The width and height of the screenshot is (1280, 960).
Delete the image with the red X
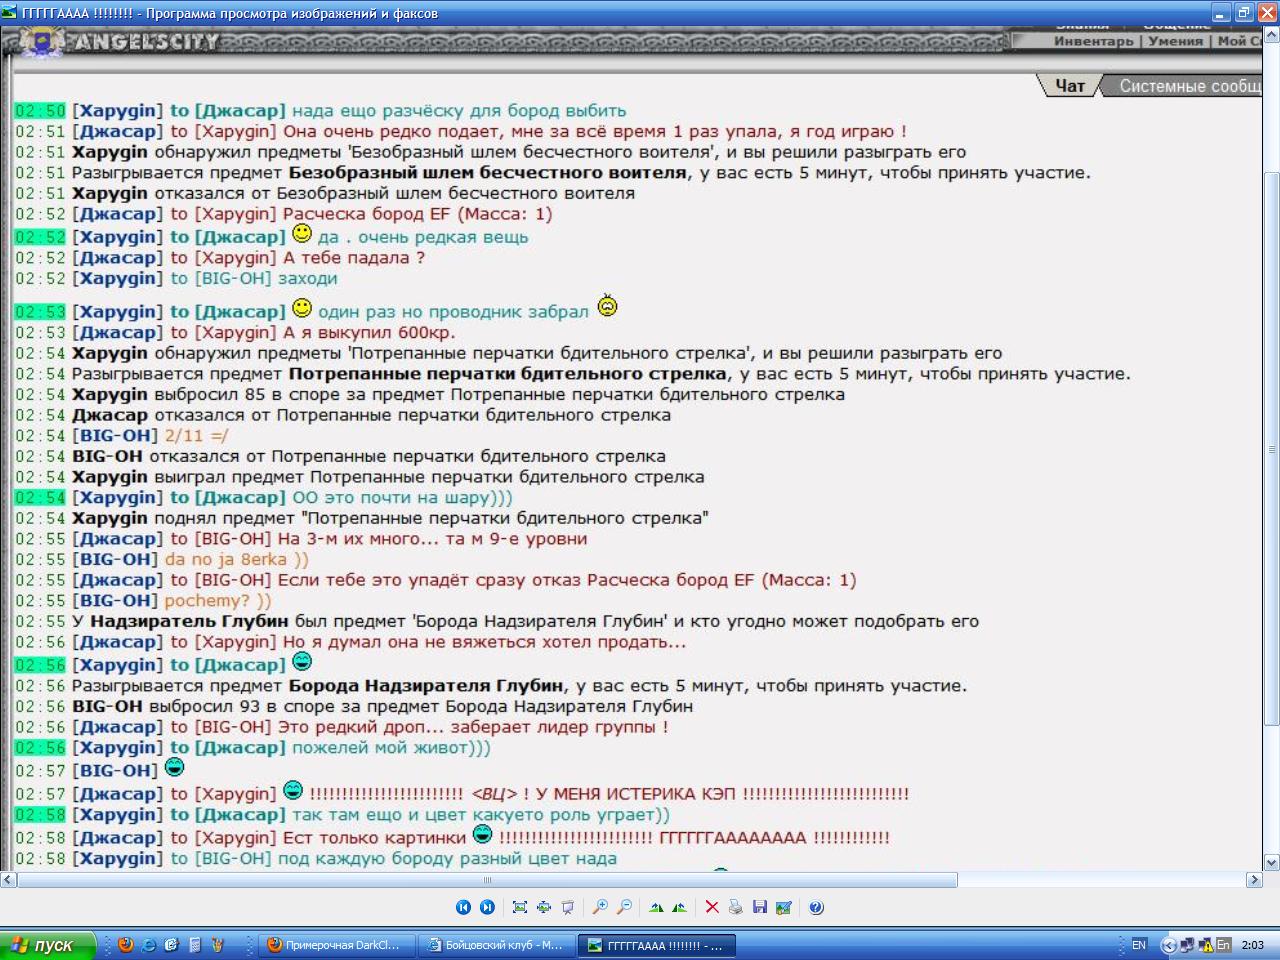[x=712, y=907]
